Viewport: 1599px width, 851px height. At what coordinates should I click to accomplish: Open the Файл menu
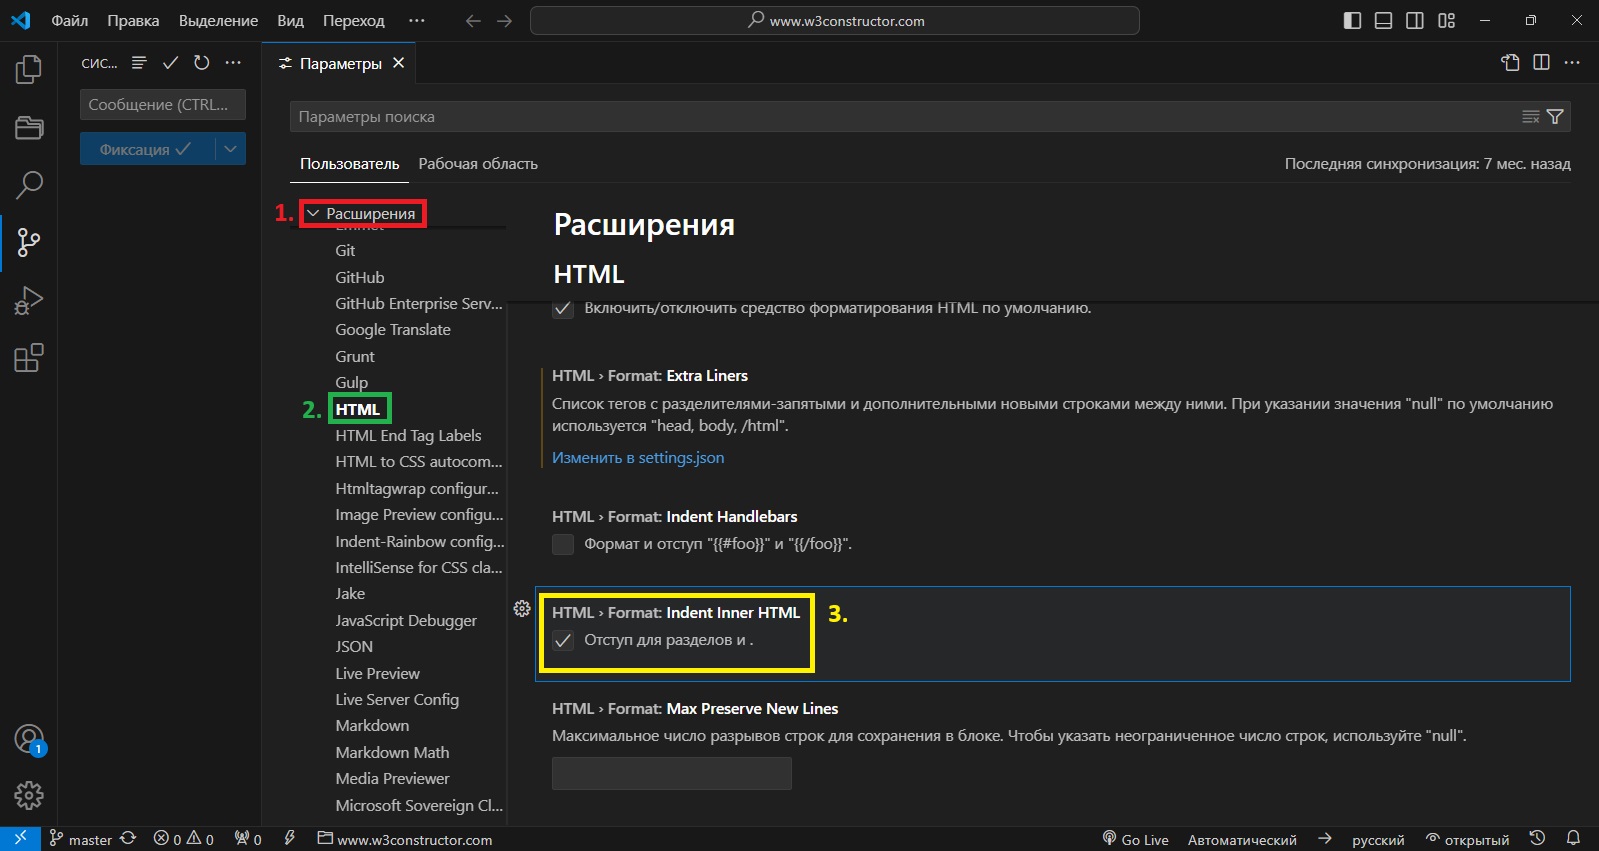70,21
